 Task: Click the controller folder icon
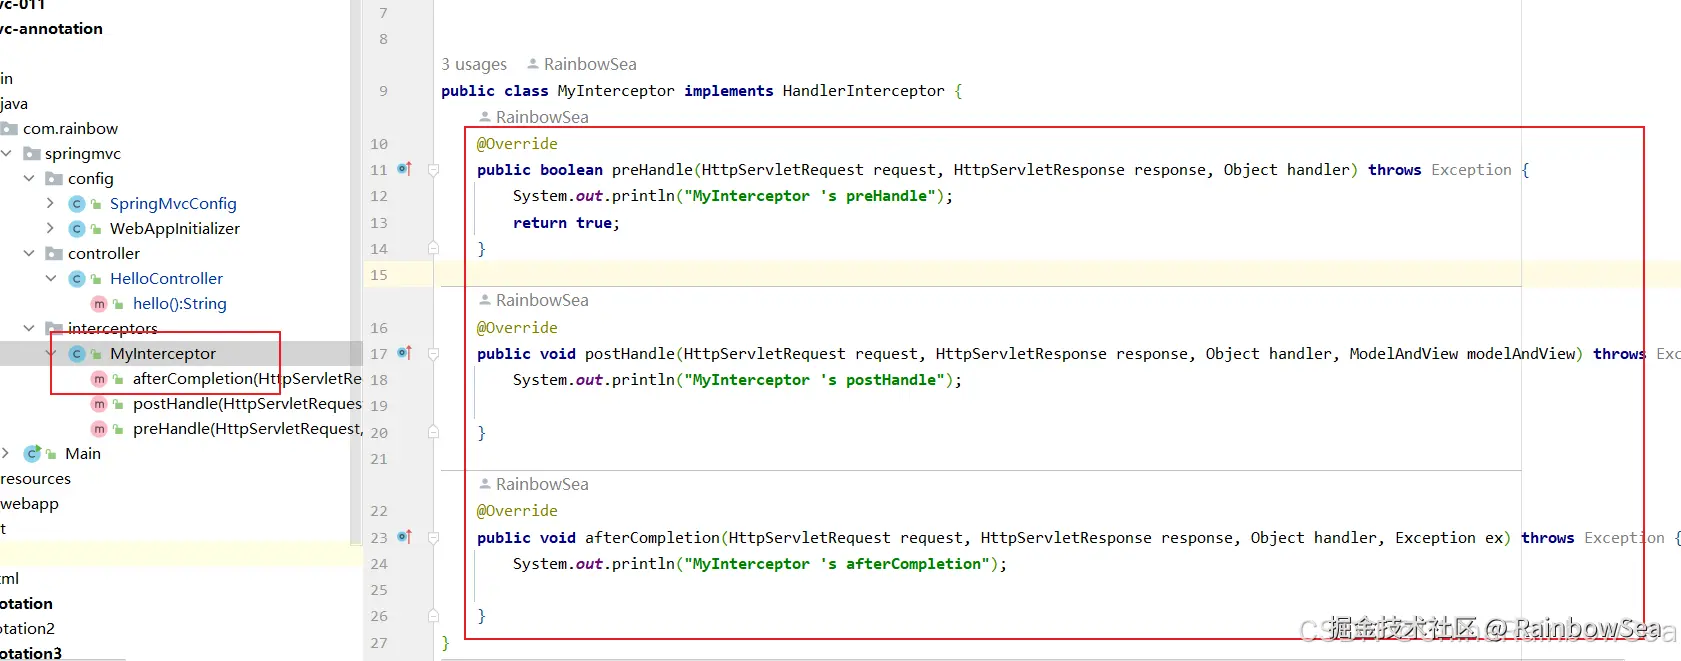tap(54, 254)
